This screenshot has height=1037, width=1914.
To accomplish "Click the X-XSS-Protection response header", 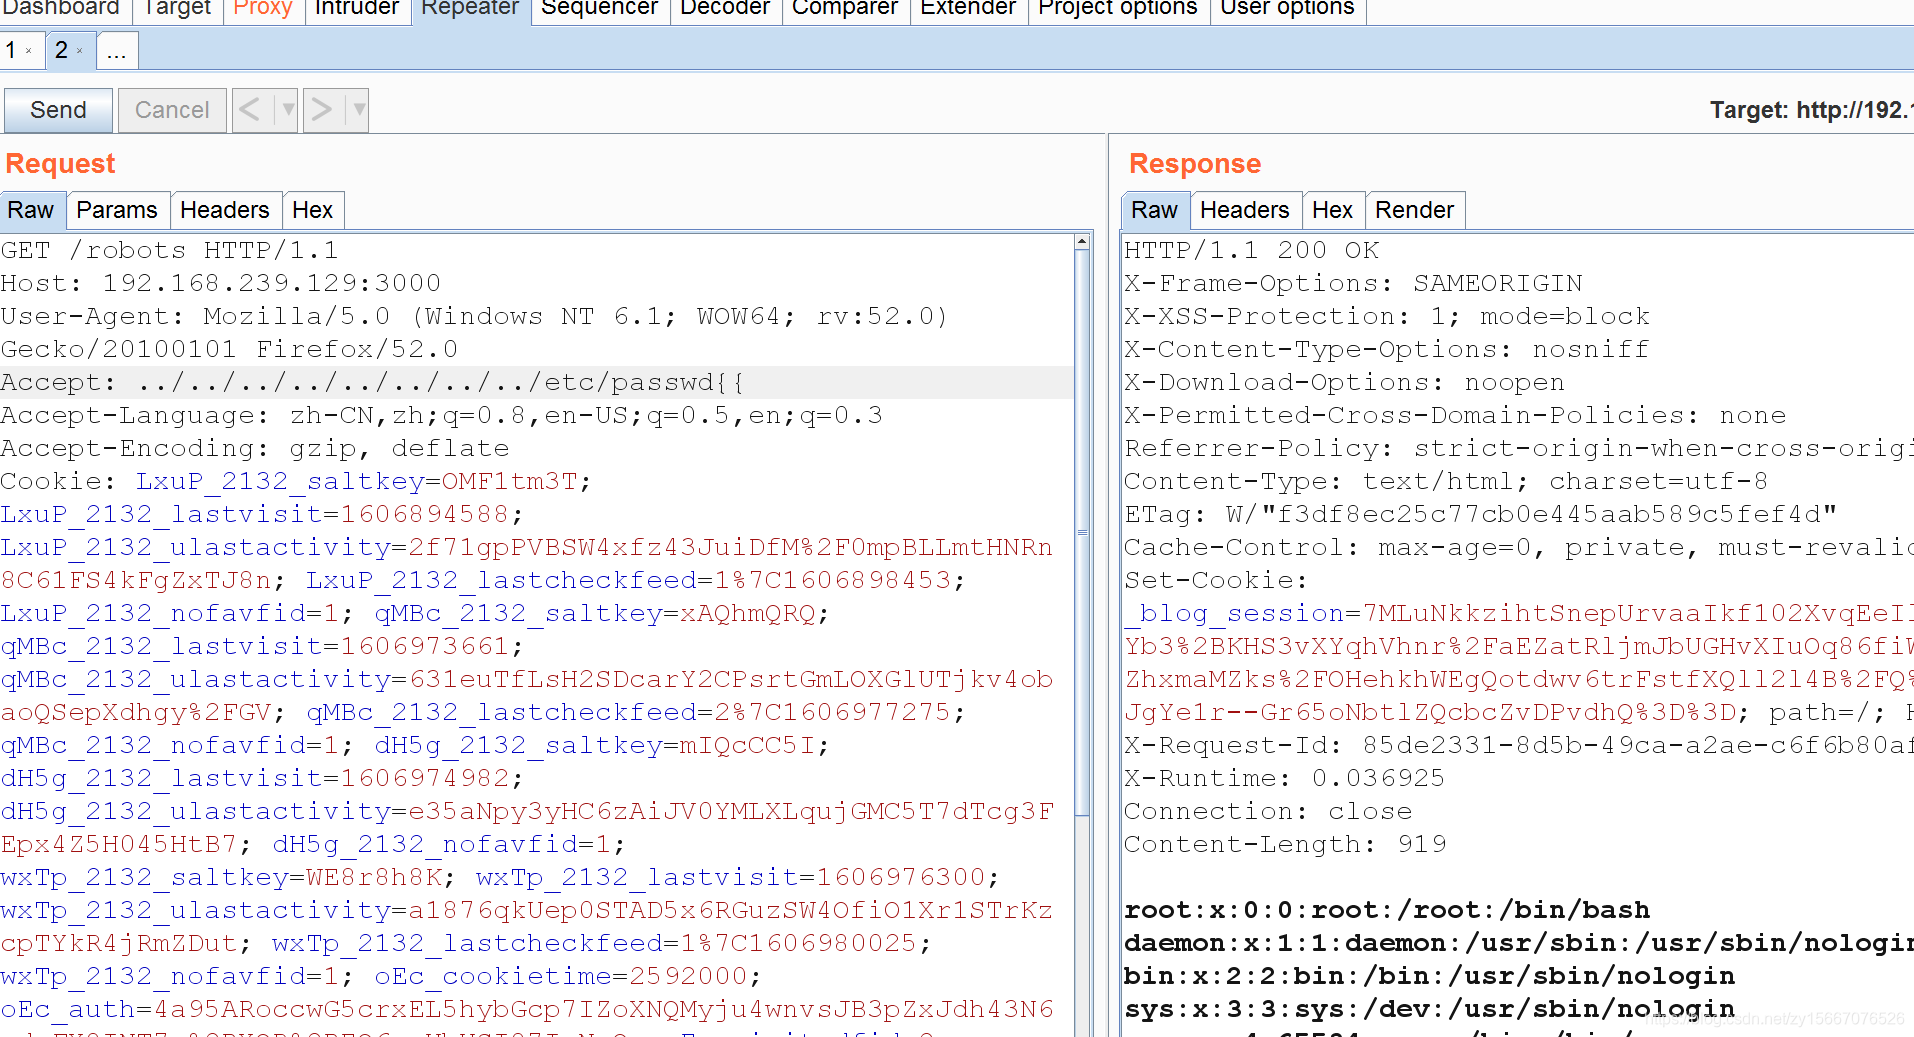I will pyautogui.click(x=1387, y=316).
